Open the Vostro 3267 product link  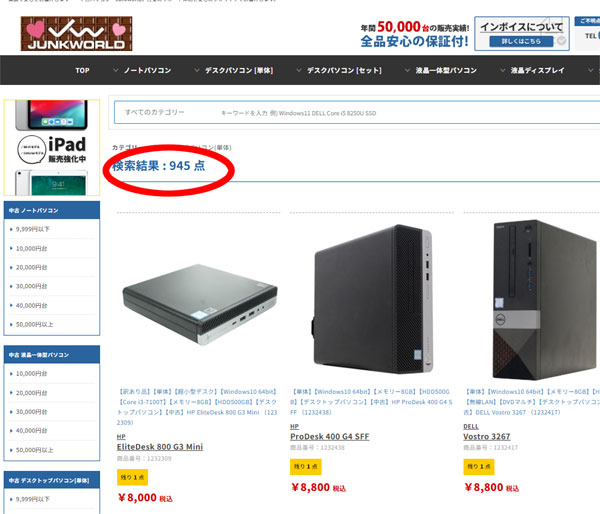click(x=486, y=437)
